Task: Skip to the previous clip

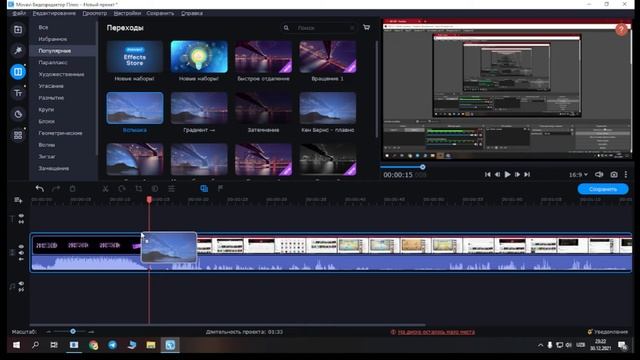Action: (x=488, y=174)
